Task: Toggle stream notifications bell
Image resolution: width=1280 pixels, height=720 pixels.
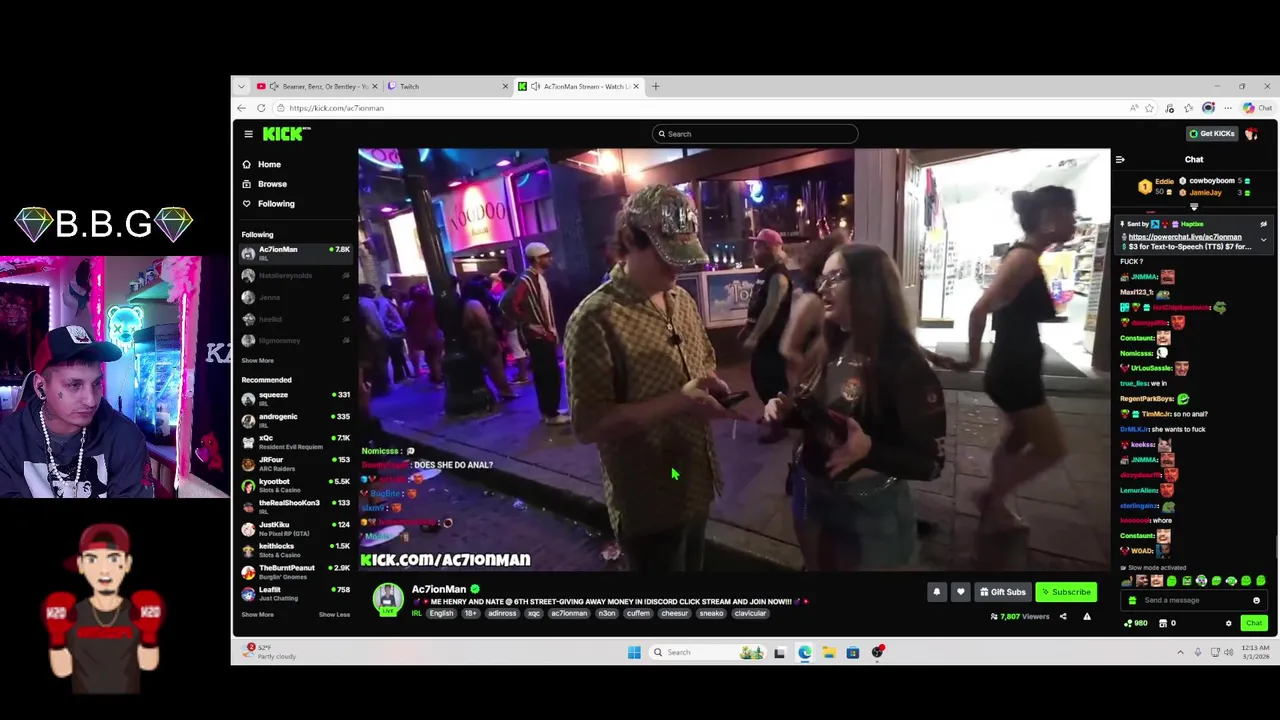Action: point(937,592)
